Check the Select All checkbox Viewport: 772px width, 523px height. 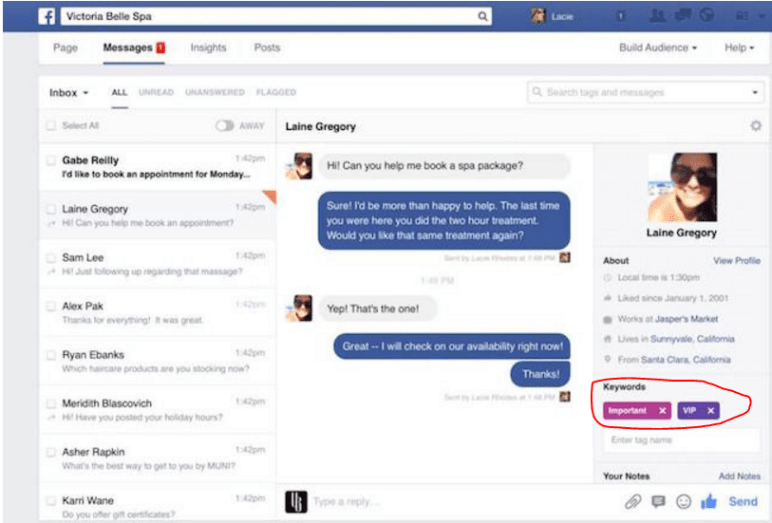point(51,126)
